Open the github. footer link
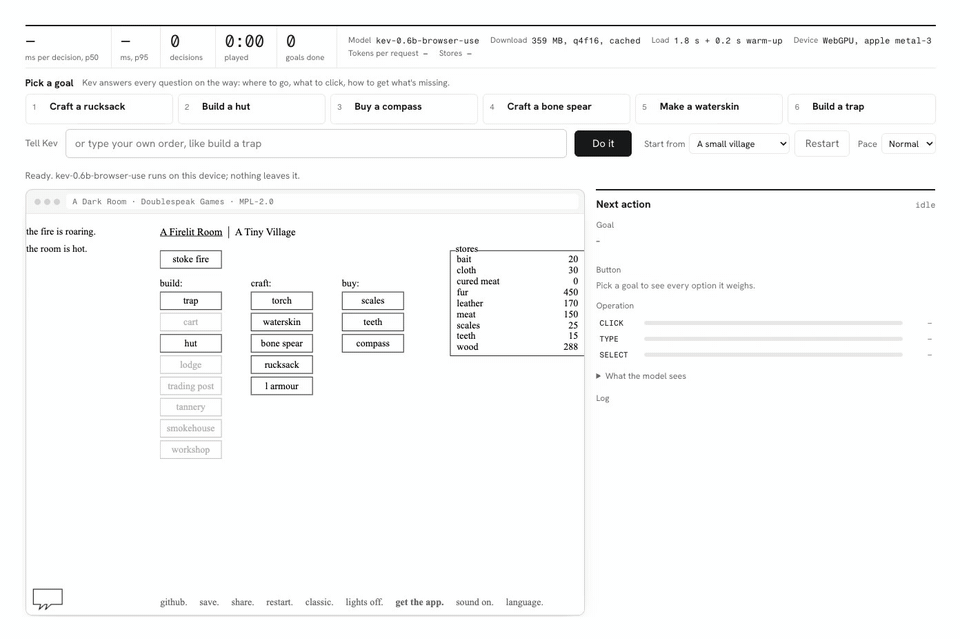960x639 pixels. (173, 602)
